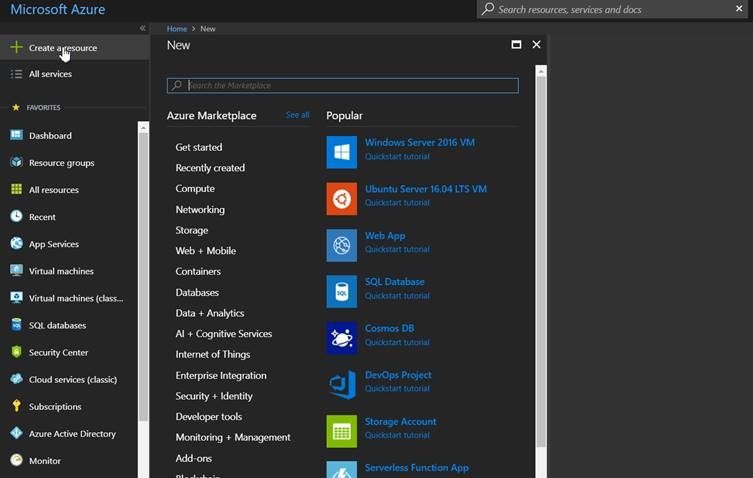Select Monitoring + Management category
753x478 pixels.
tap(233, 437)
